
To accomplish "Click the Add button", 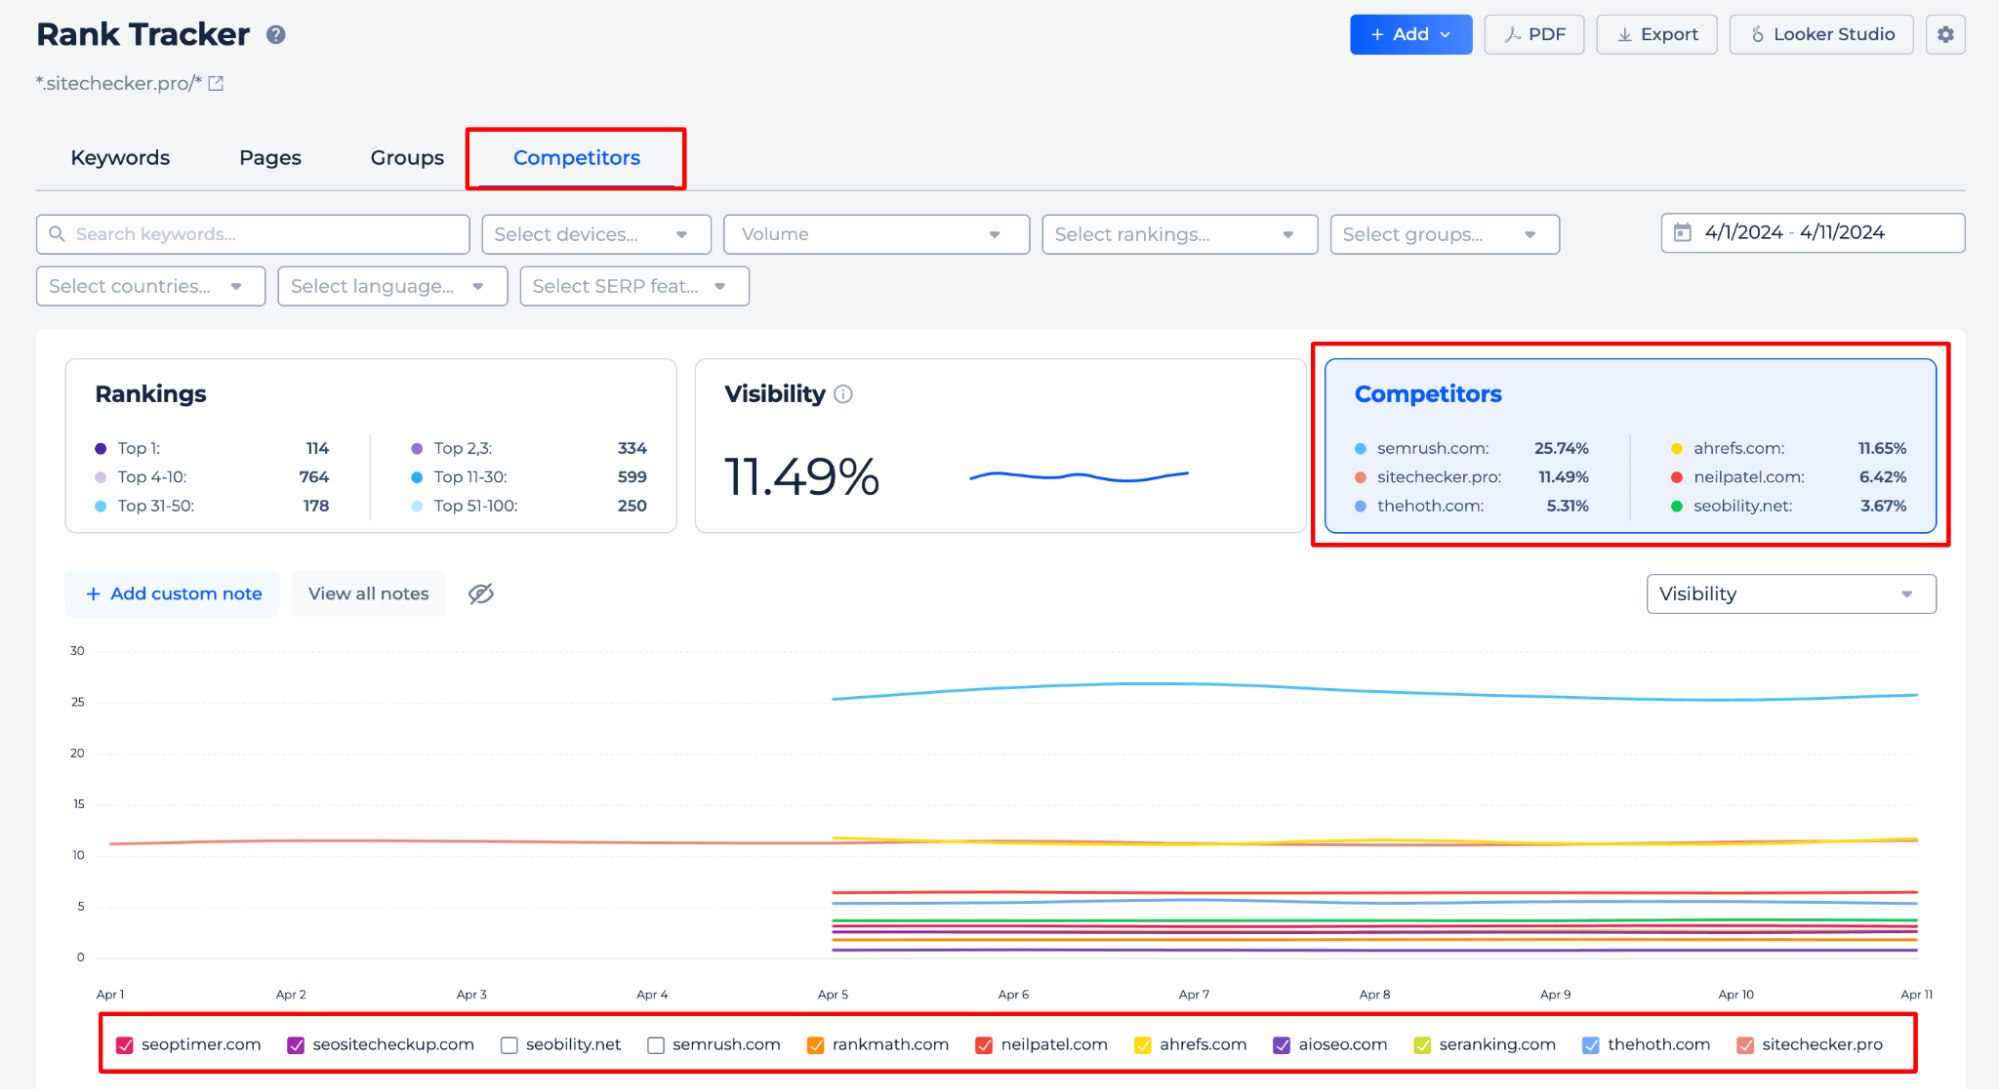I will pos(1410,35).
